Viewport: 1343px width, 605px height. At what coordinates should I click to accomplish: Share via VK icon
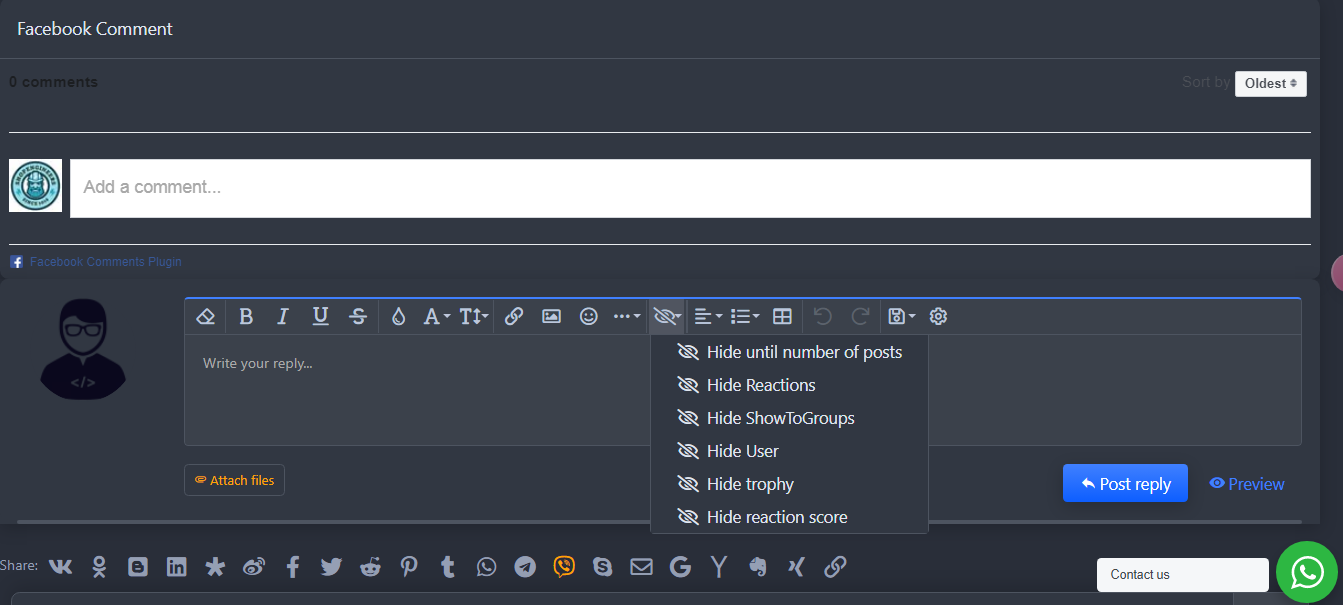point(60,566)
